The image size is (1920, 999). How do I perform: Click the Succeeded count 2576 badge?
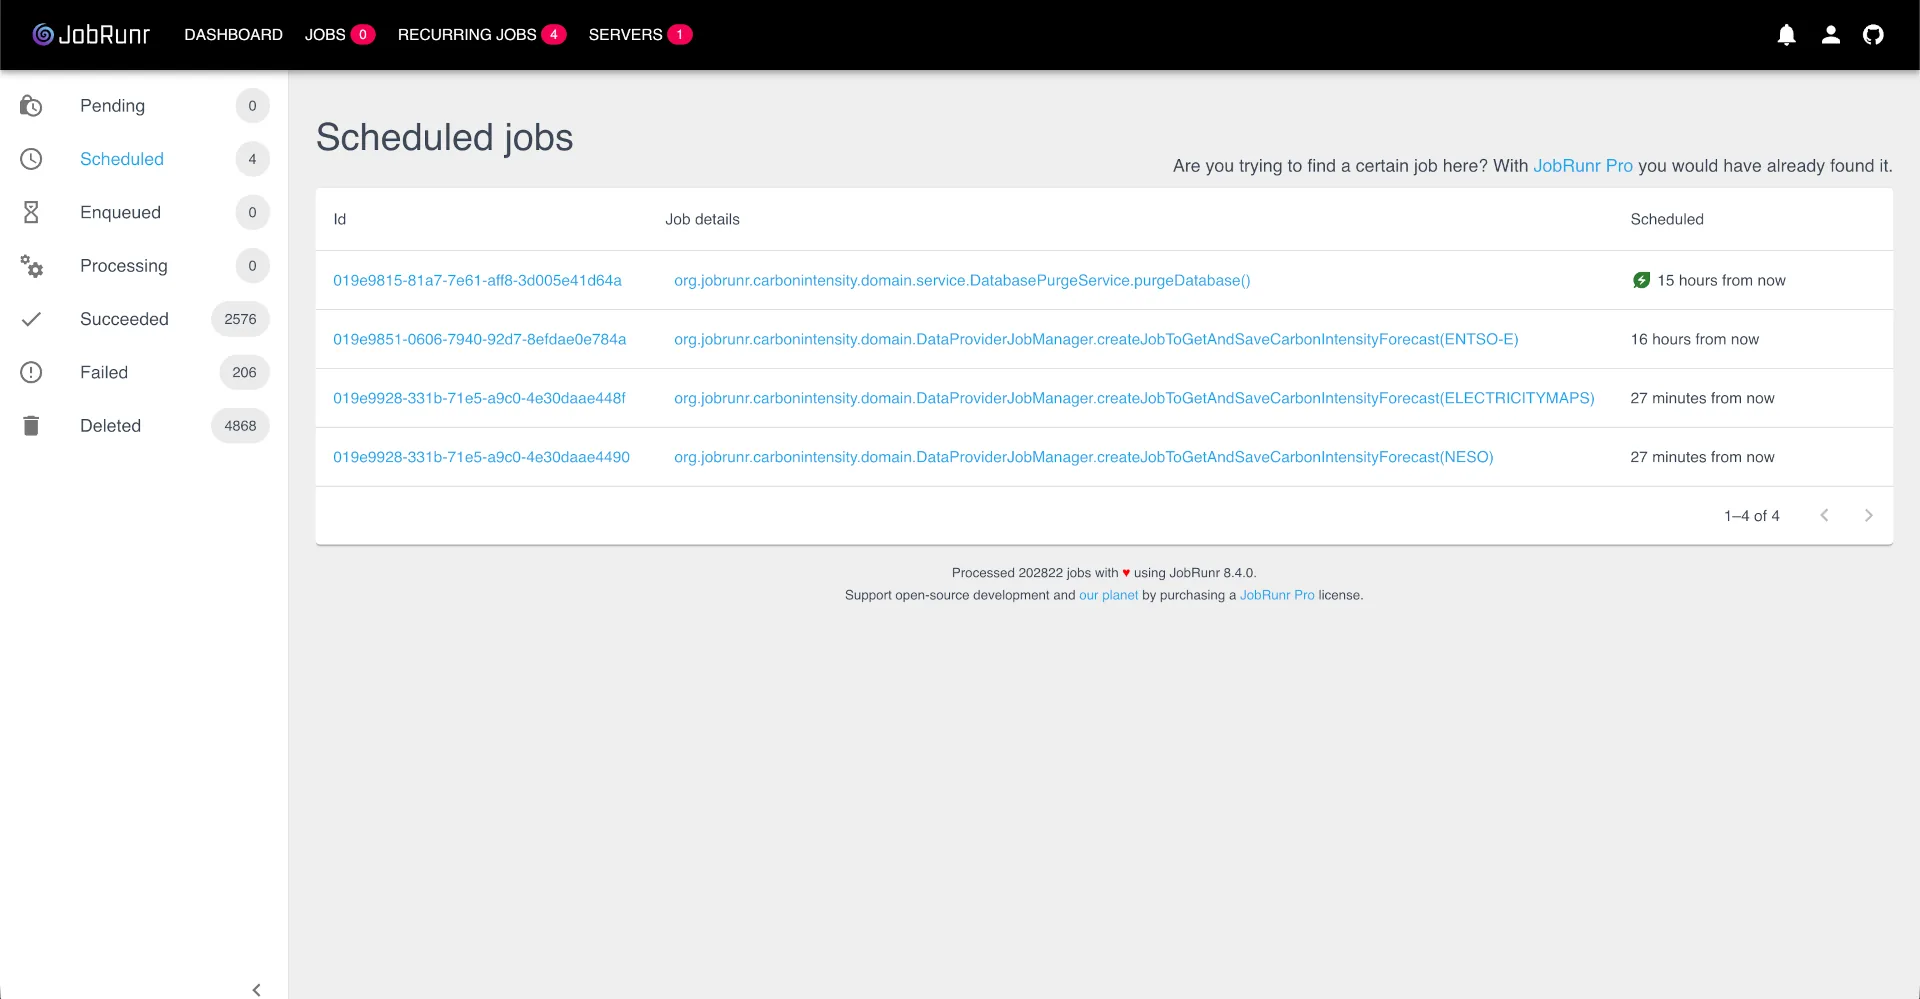coord(240,319)
